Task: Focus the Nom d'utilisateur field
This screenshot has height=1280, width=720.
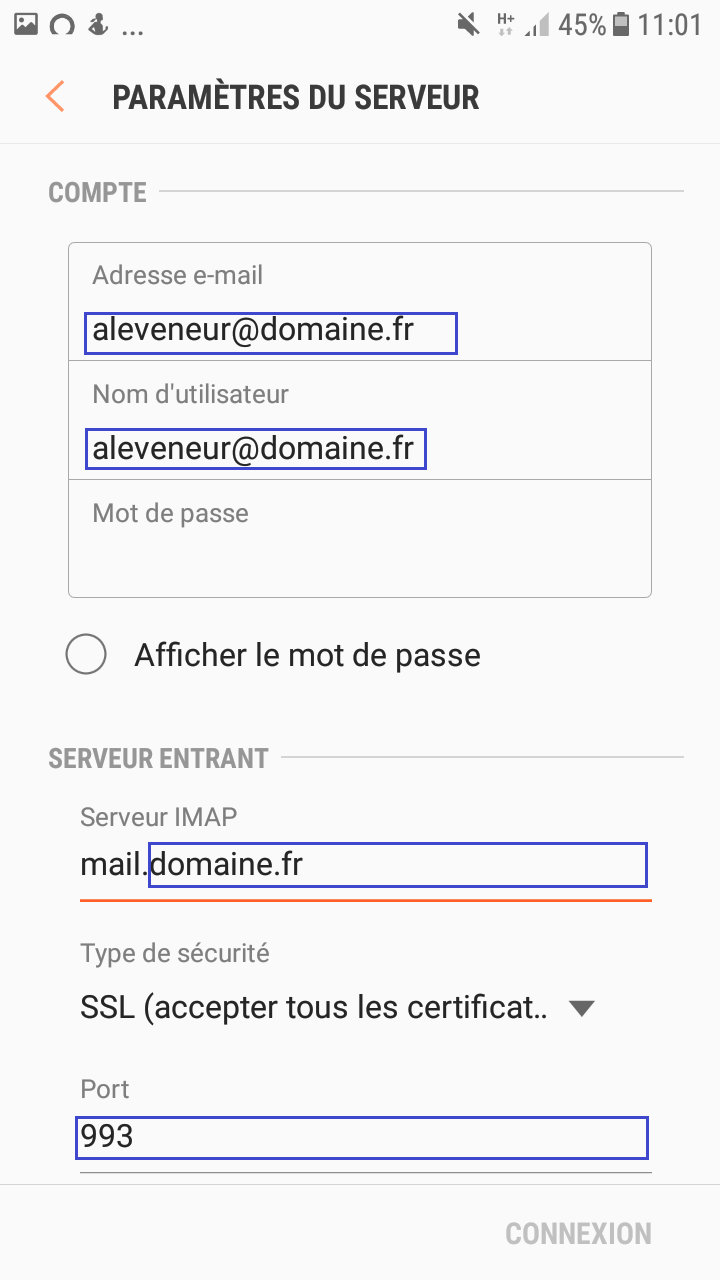Action: tap(360, 420)
